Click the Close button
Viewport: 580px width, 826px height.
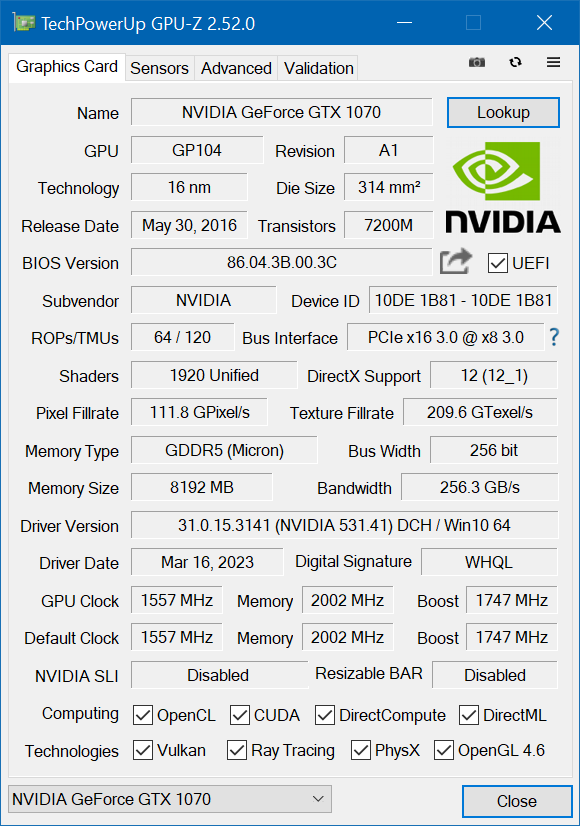point(517,801)
